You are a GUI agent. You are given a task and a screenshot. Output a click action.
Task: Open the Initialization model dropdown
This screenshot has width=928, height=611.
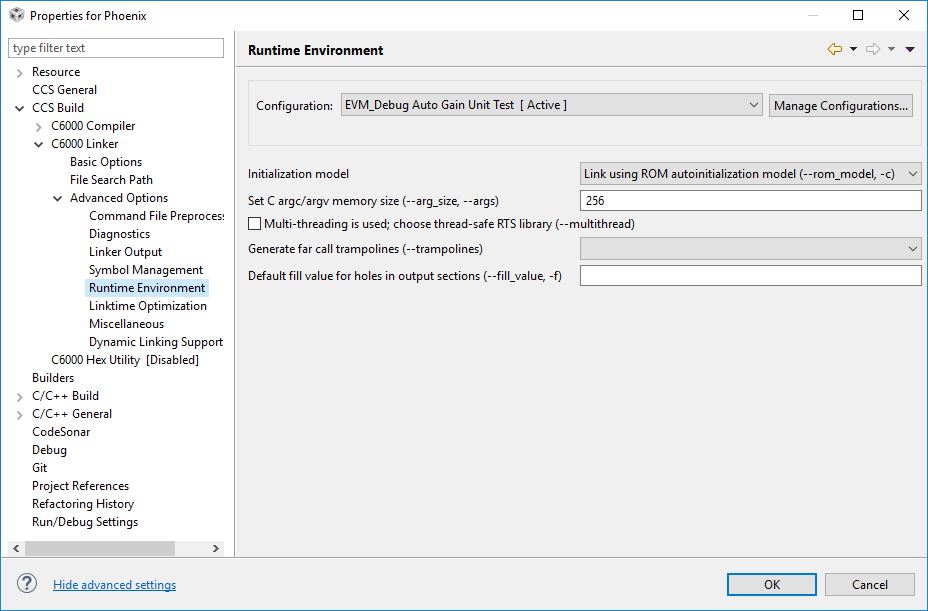click(750, 174)
